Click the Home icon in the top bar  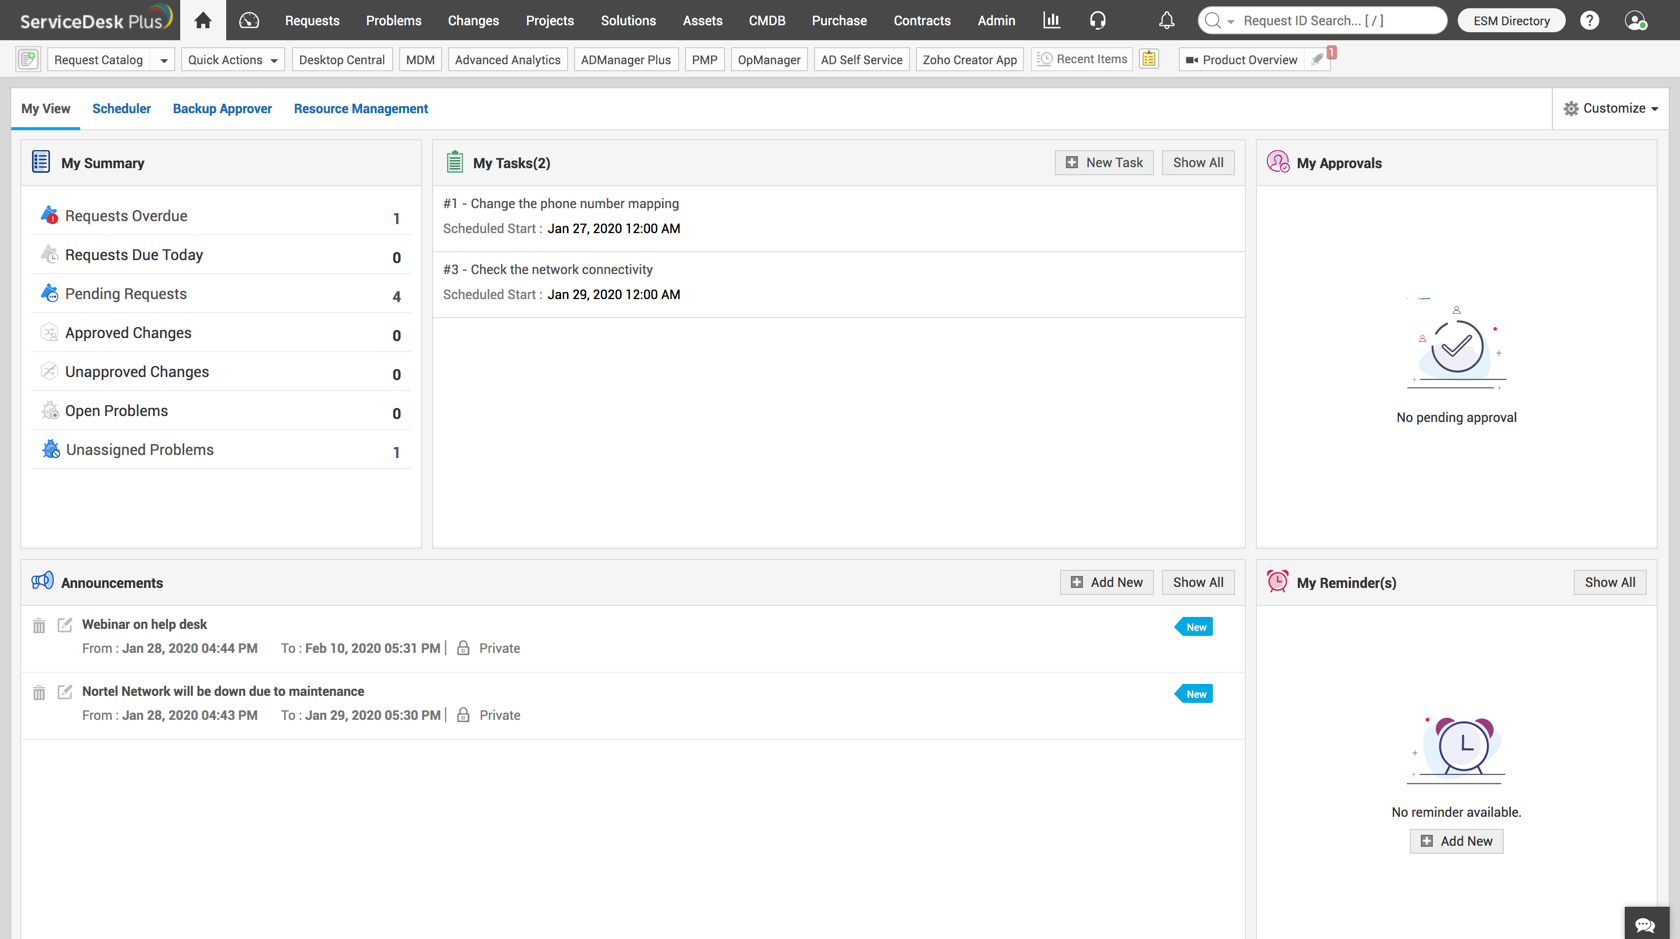coord(203,20)
